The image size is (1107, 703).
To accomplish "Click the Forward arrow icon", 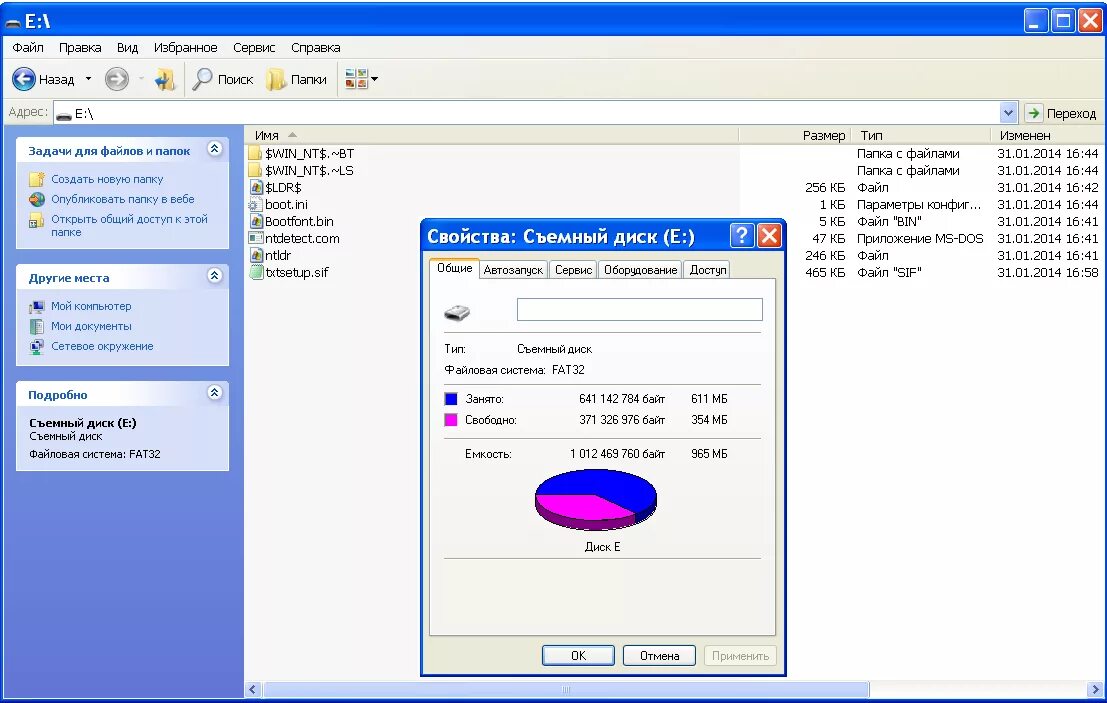I will pos(116,79).
